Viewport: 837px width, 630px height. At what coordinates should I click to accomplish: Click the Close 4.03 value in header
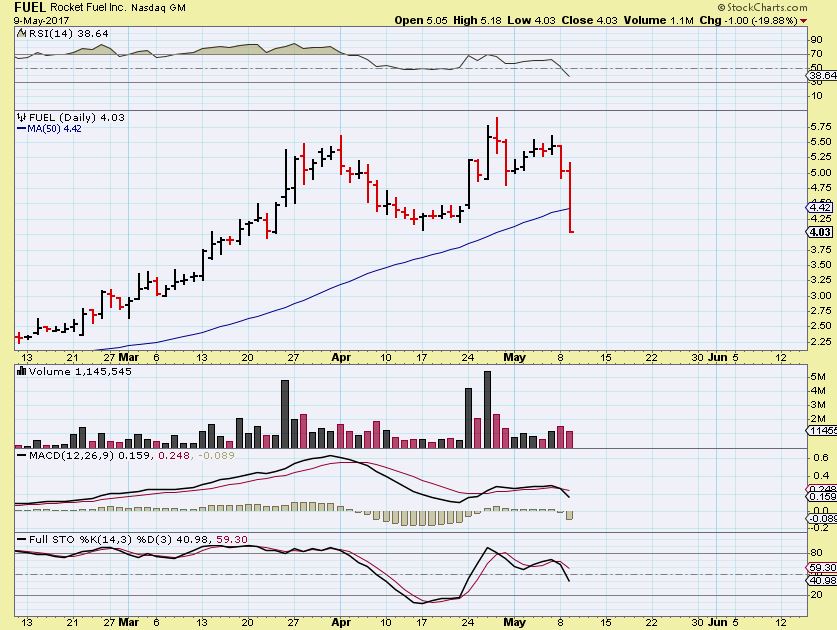(x=589, y=20)
